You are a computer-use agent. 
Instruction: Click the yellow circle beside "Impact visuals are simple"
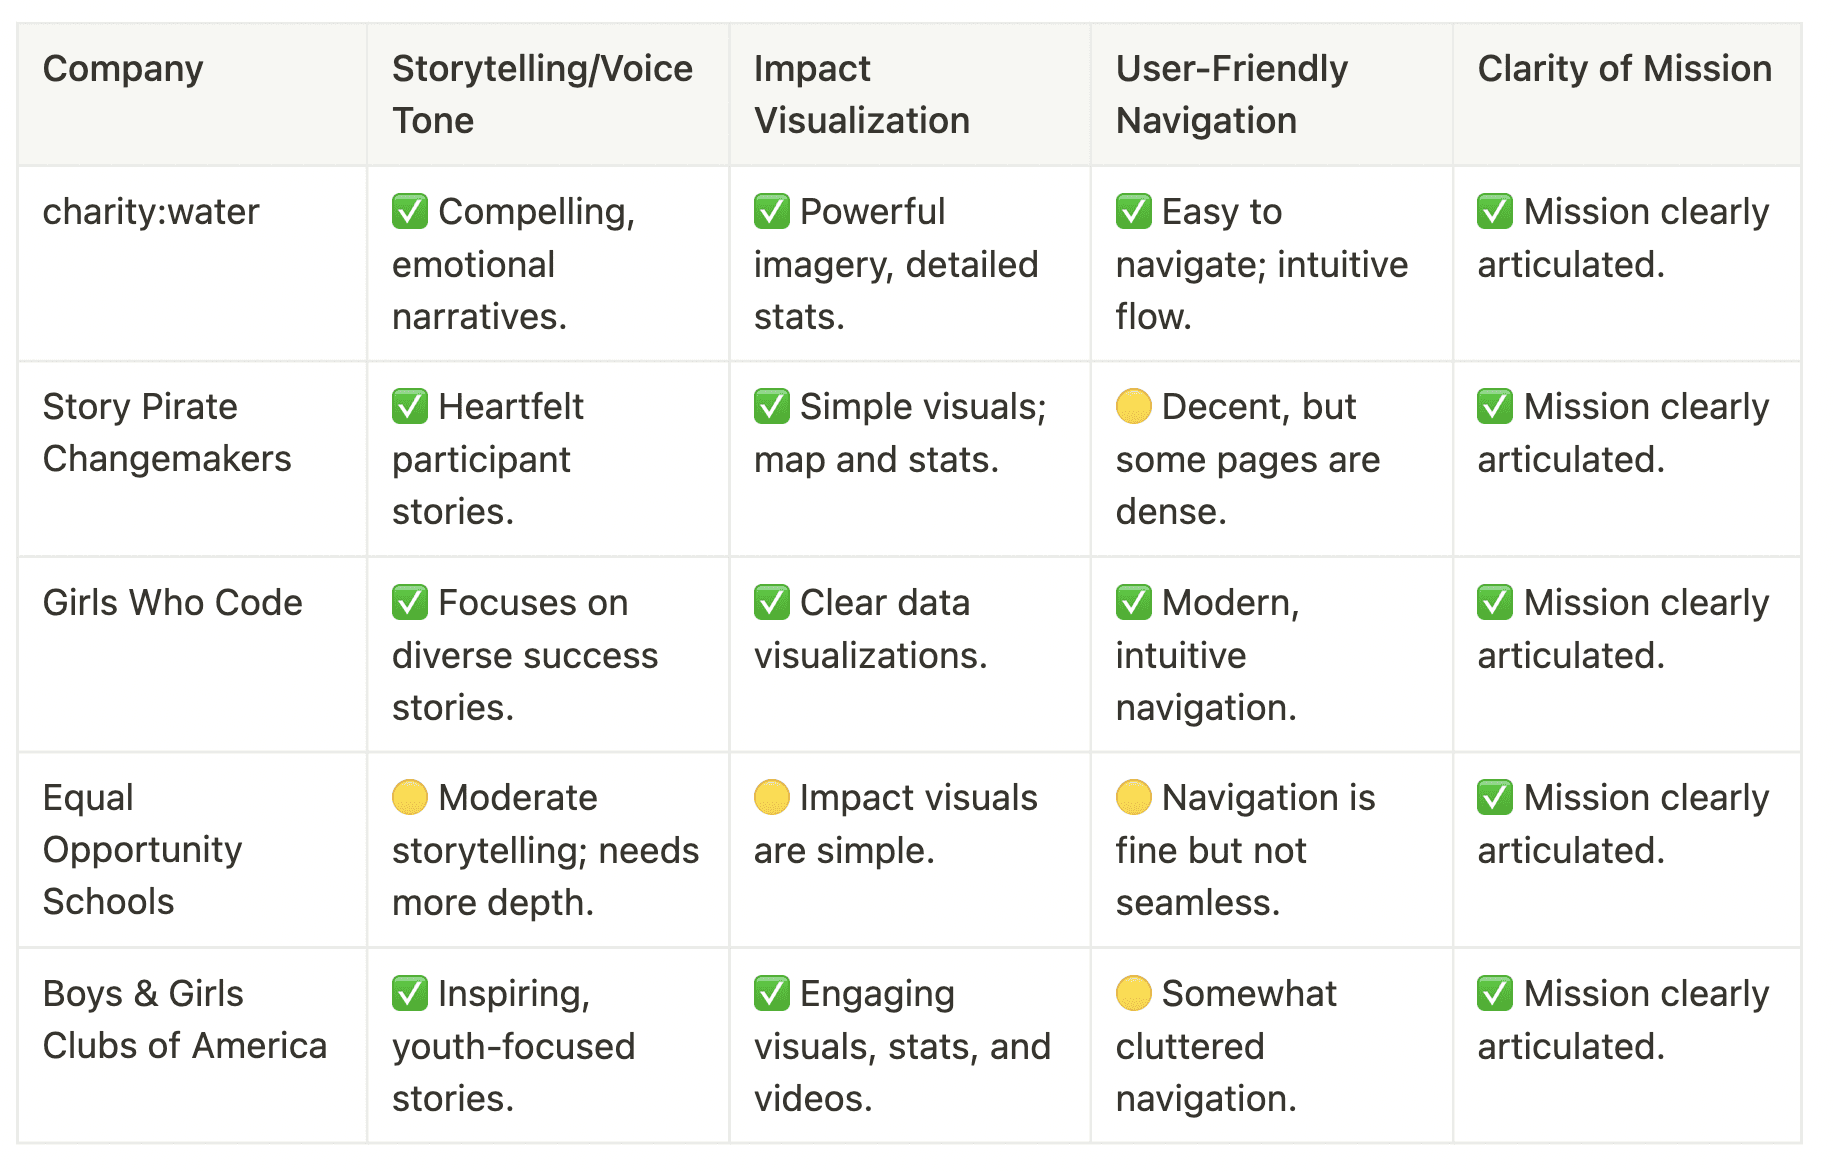[772, 798]
